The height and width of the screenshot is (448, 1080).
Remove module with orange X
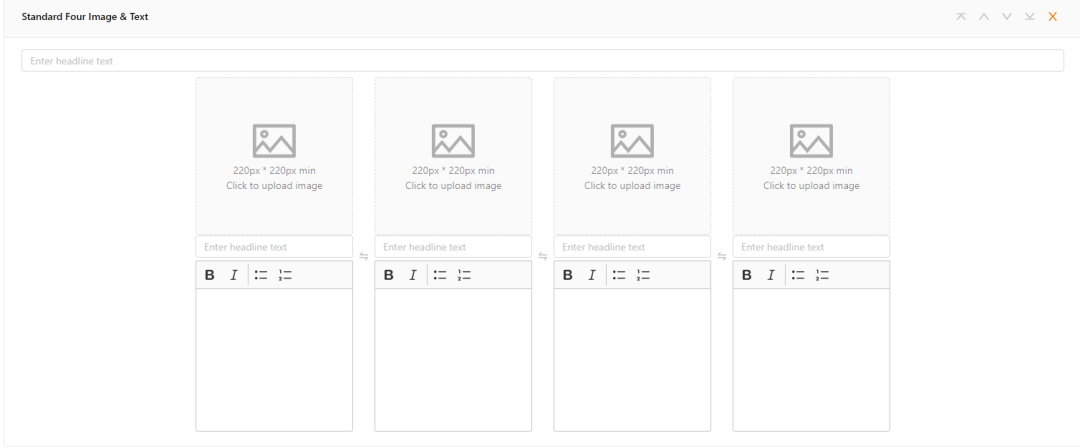pos(1053,17)
